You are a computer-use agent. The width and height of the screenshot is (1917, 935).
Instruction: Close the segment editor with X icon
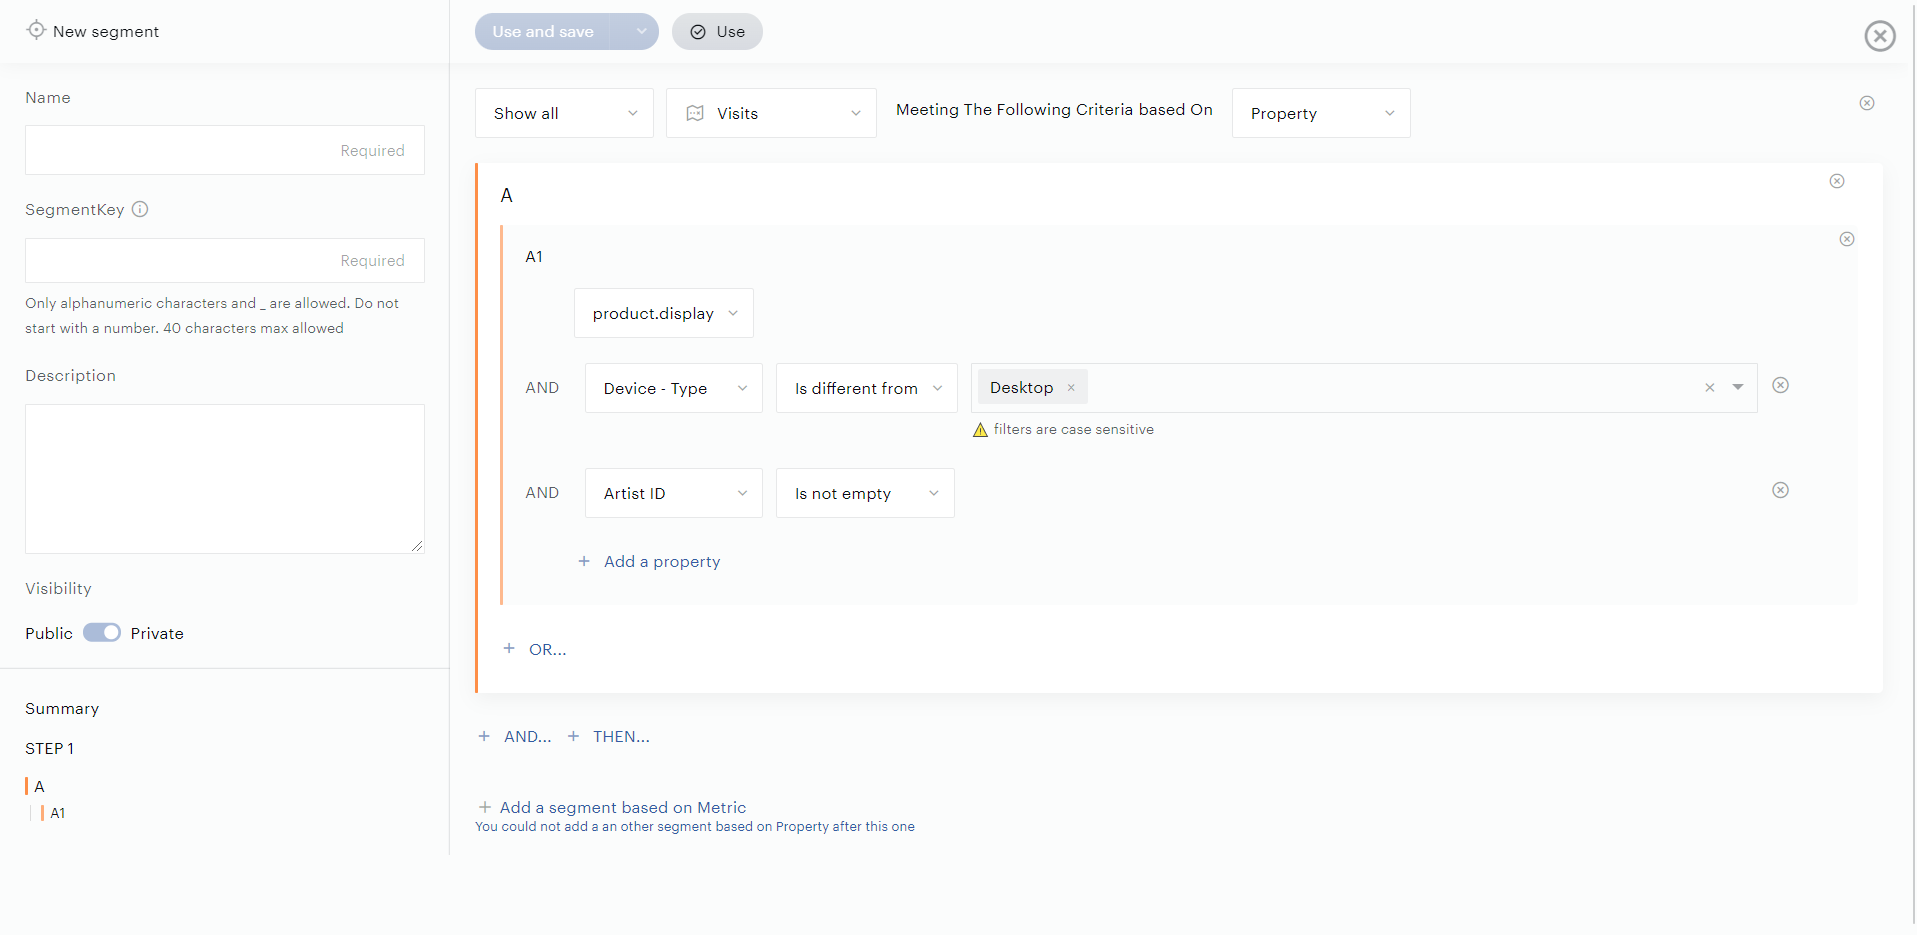(1879, 36)
